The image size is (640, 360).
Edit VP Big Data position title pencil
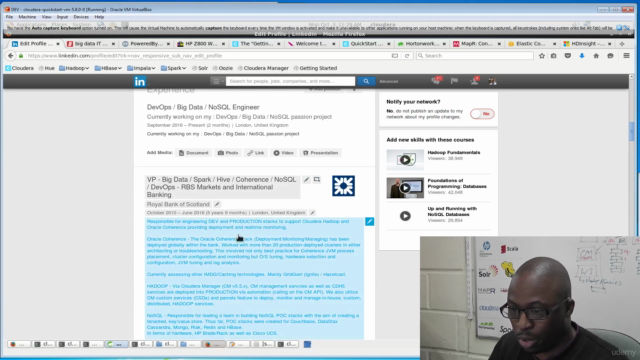[x=307, y=180]
